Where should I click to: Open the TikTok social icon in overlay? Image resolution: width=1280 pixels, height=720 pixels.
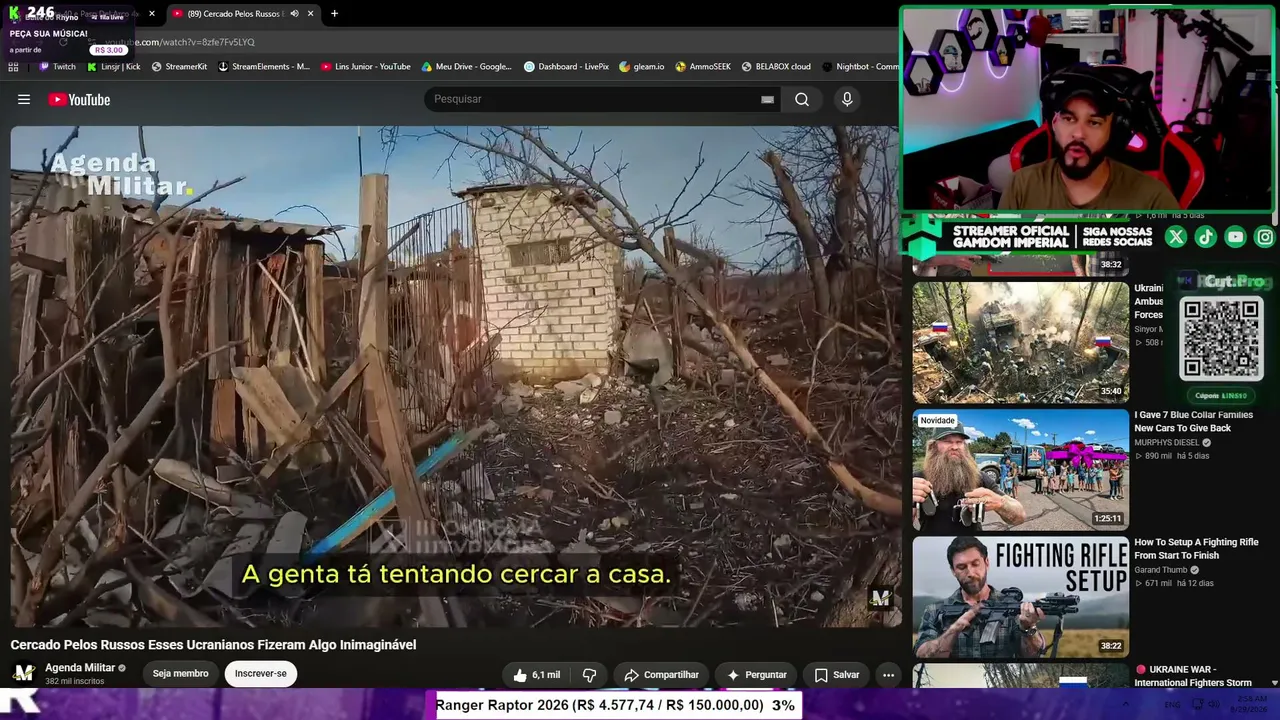point(1206,237)
